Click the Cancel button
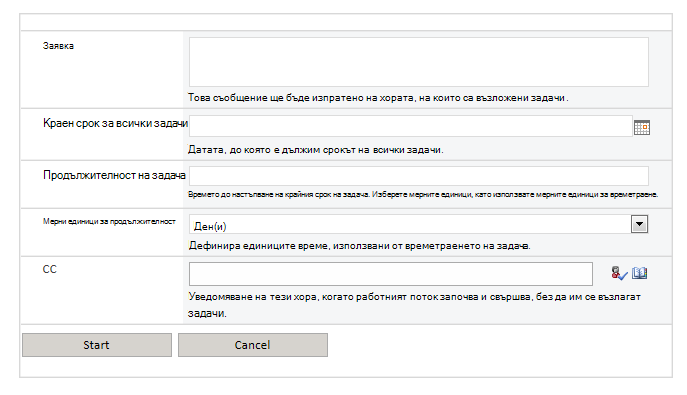Image resolution: width=687 pixels, height=395 pixels. pyautogui.click(x=253, y=345)
